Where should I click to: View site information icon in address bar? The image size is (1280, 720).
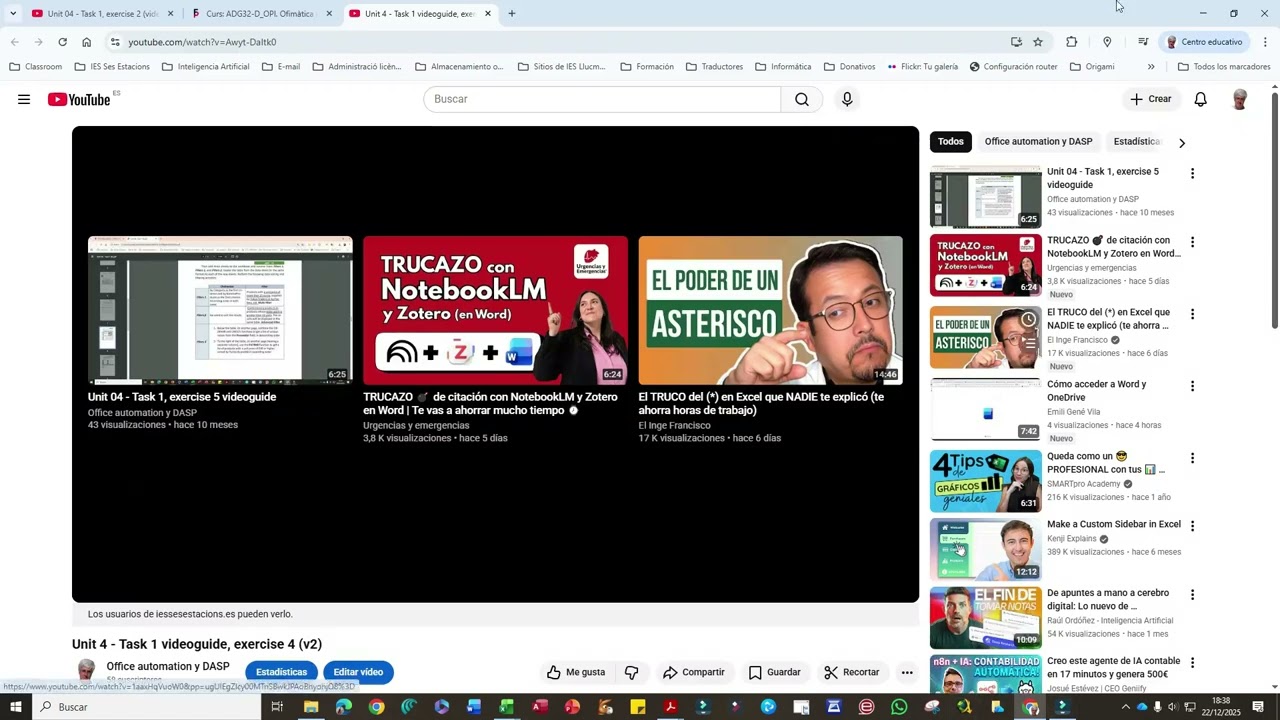[115, 42]
